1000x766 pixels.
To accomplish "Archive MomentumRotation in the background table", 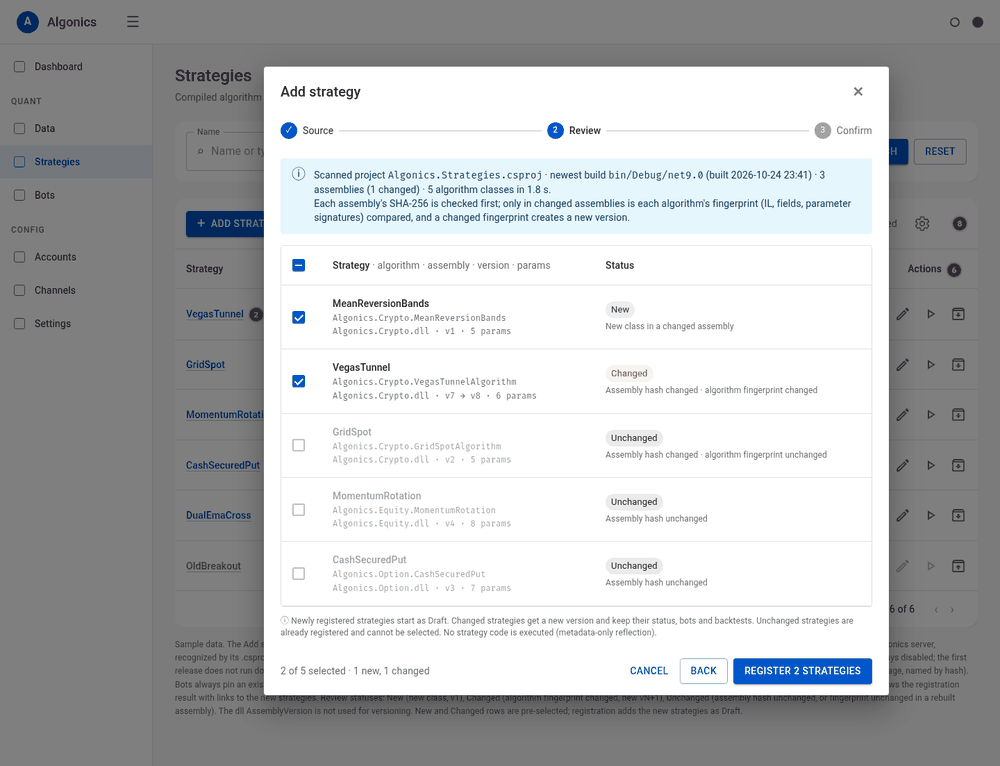I will 958,415.
